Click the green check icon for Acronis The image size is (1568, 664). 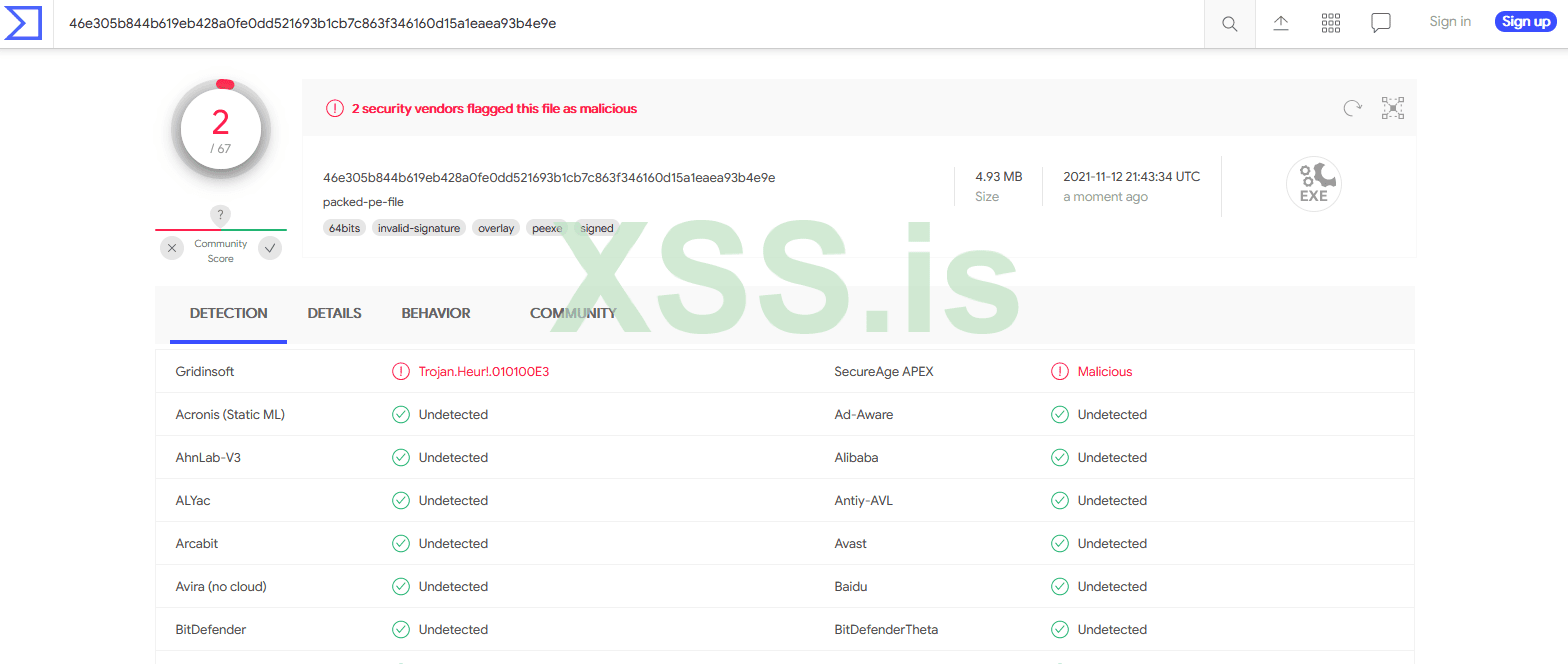click(401, 414)
